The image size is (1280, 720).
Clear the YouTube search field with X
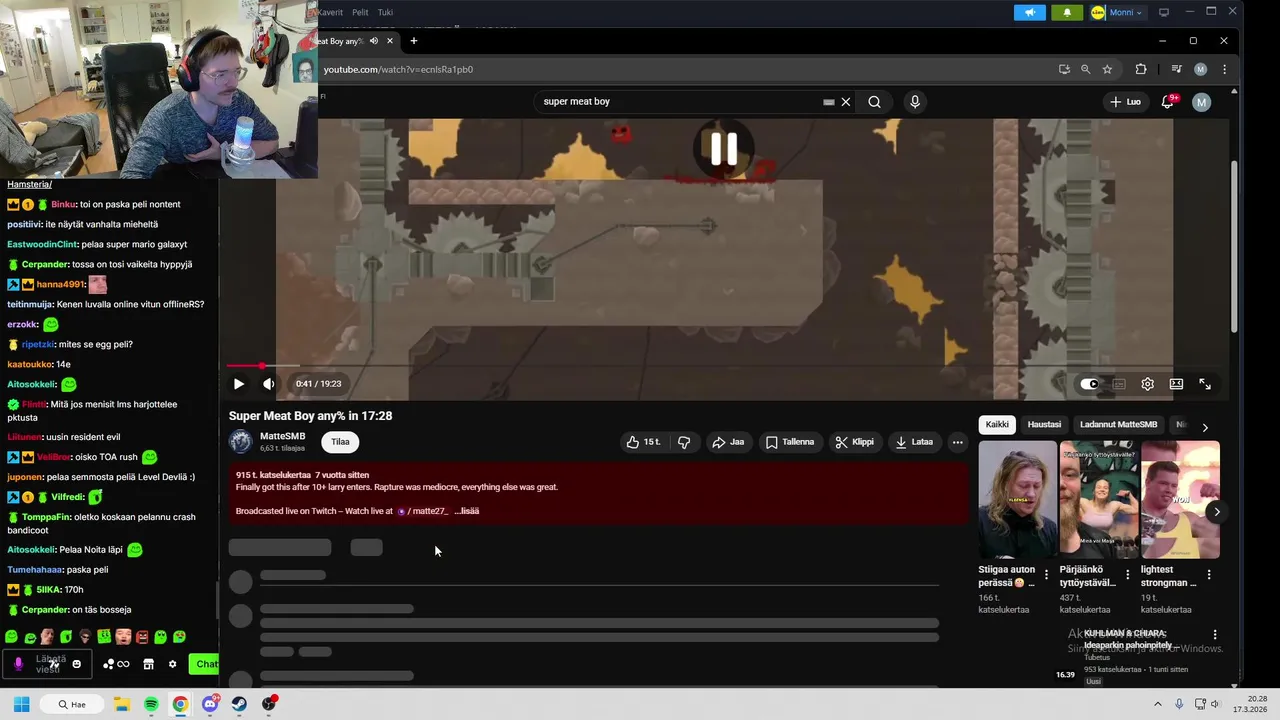click(845, 102)
